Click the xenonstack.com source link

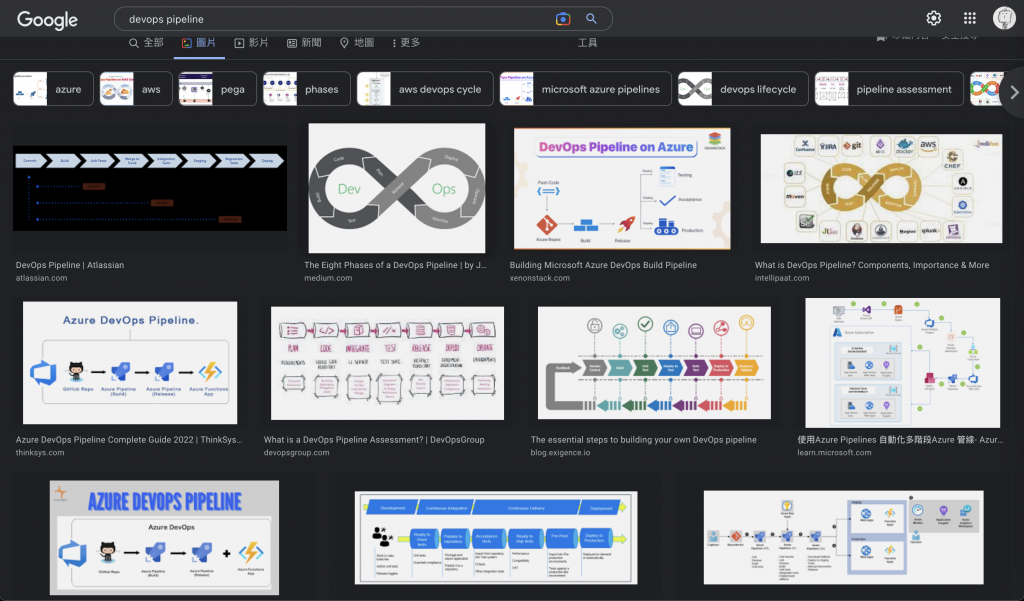point(539,278)
